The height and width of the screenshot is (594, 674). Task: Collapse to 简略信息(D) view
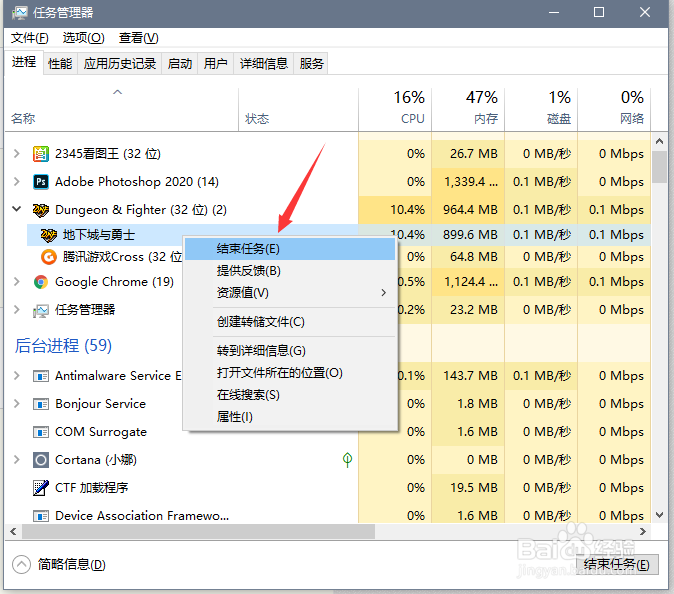tap(59, 564)
